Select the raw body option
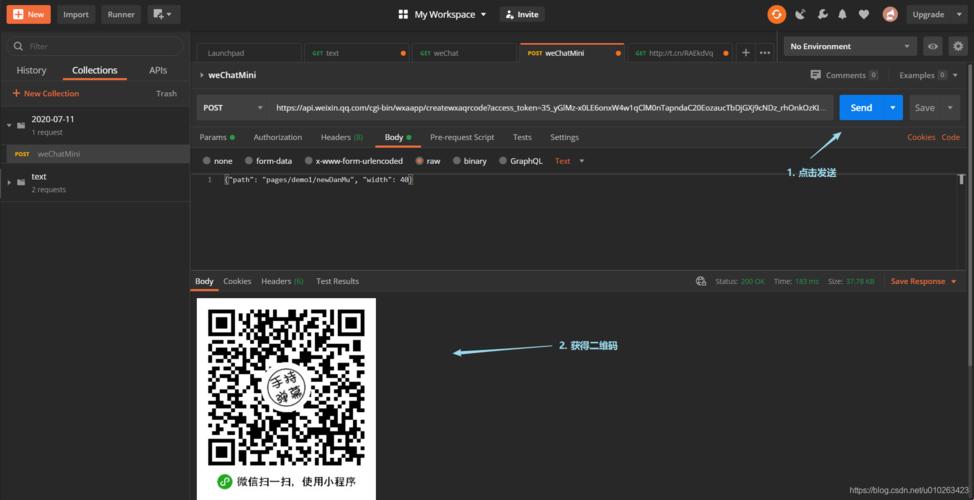The width and height of the screenshot is (974, 500). (428, 161)
